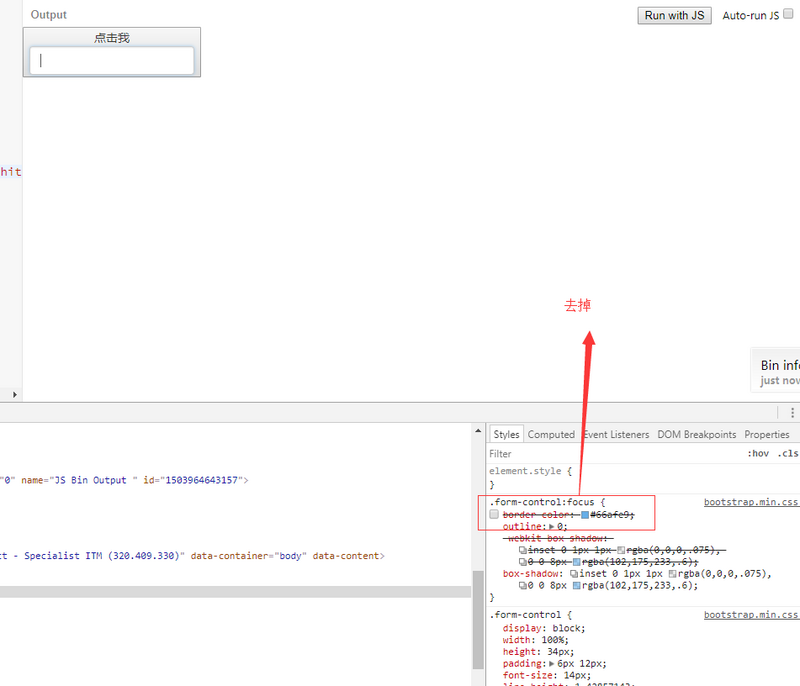This screenshot has height=686, width=800.
Task: Switch to the Styles tab
Action: (506, 435)
